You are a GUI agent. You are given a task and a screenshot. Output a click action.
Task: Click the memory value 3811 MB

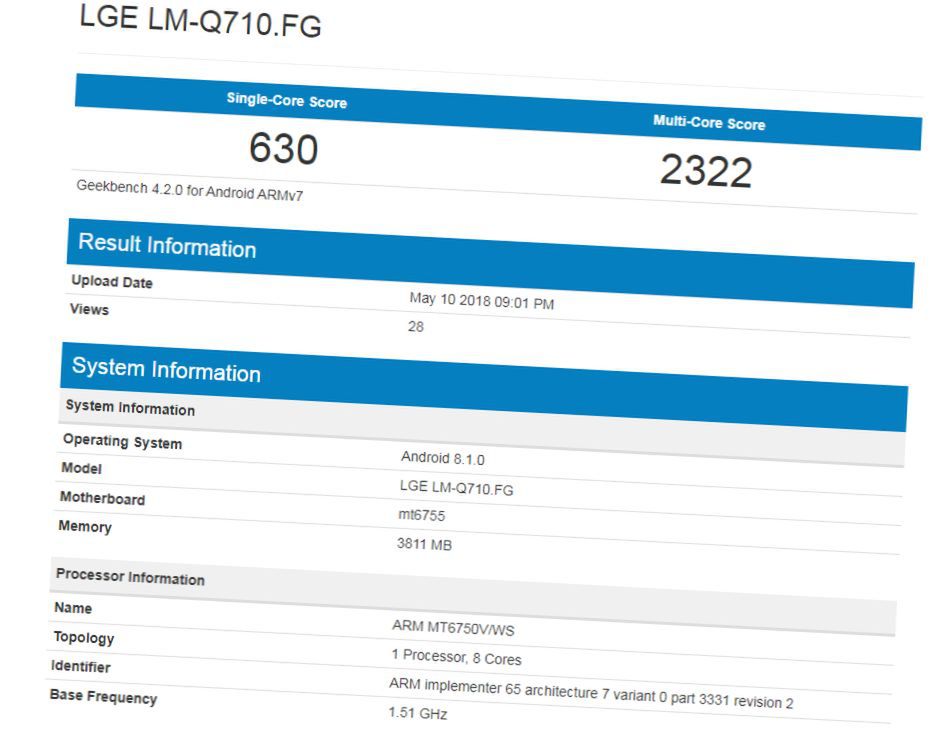(425, 544)
